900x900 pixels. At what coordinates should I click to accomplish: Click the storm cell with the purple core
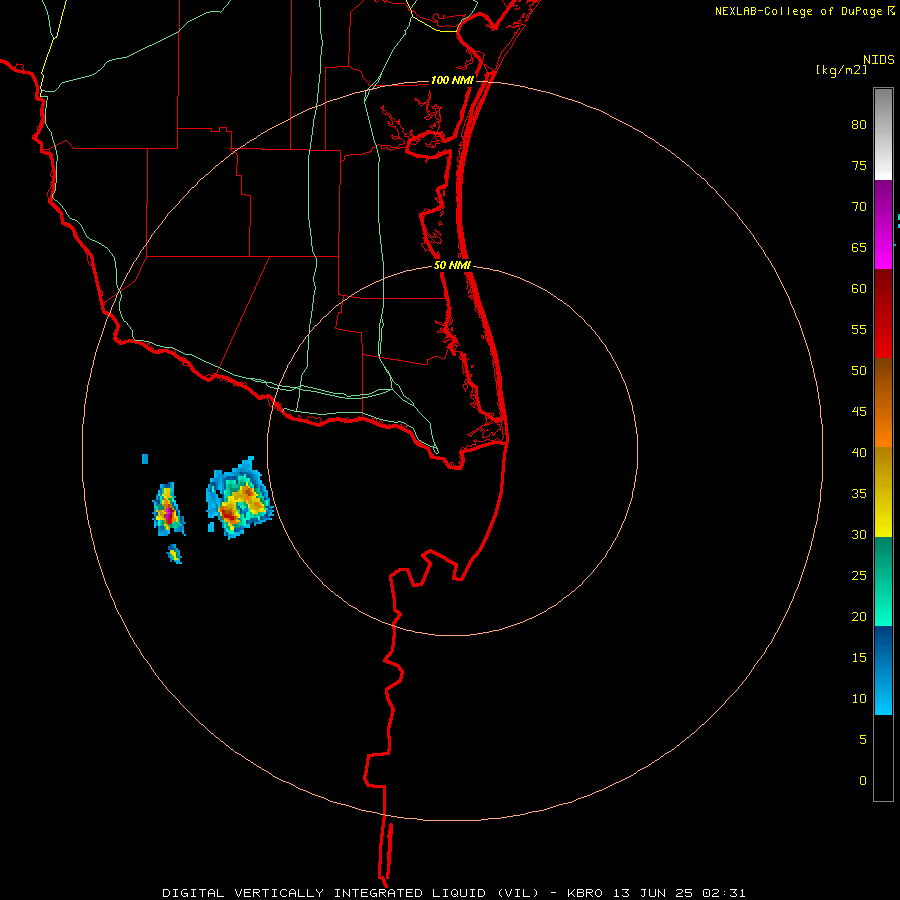pyautogui.click(x=168, y=510)
